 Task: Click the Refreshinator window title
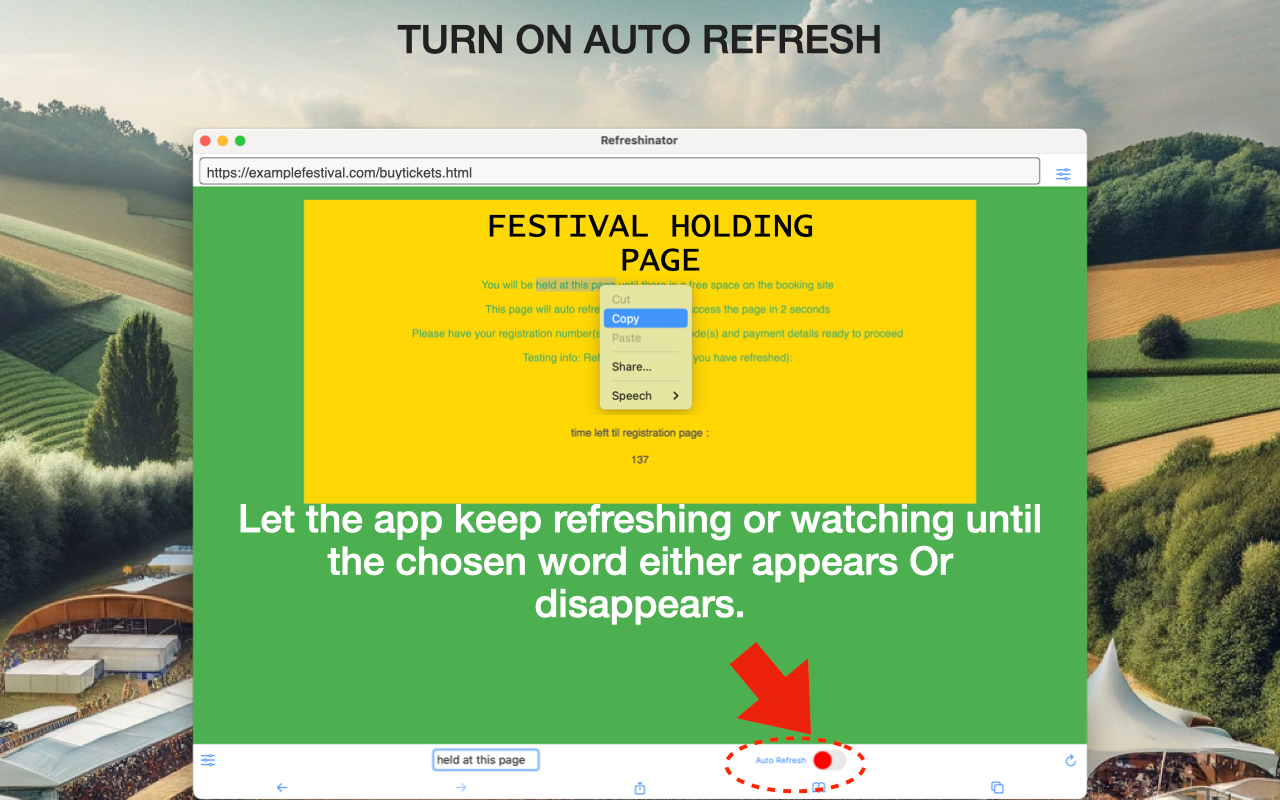639,140
